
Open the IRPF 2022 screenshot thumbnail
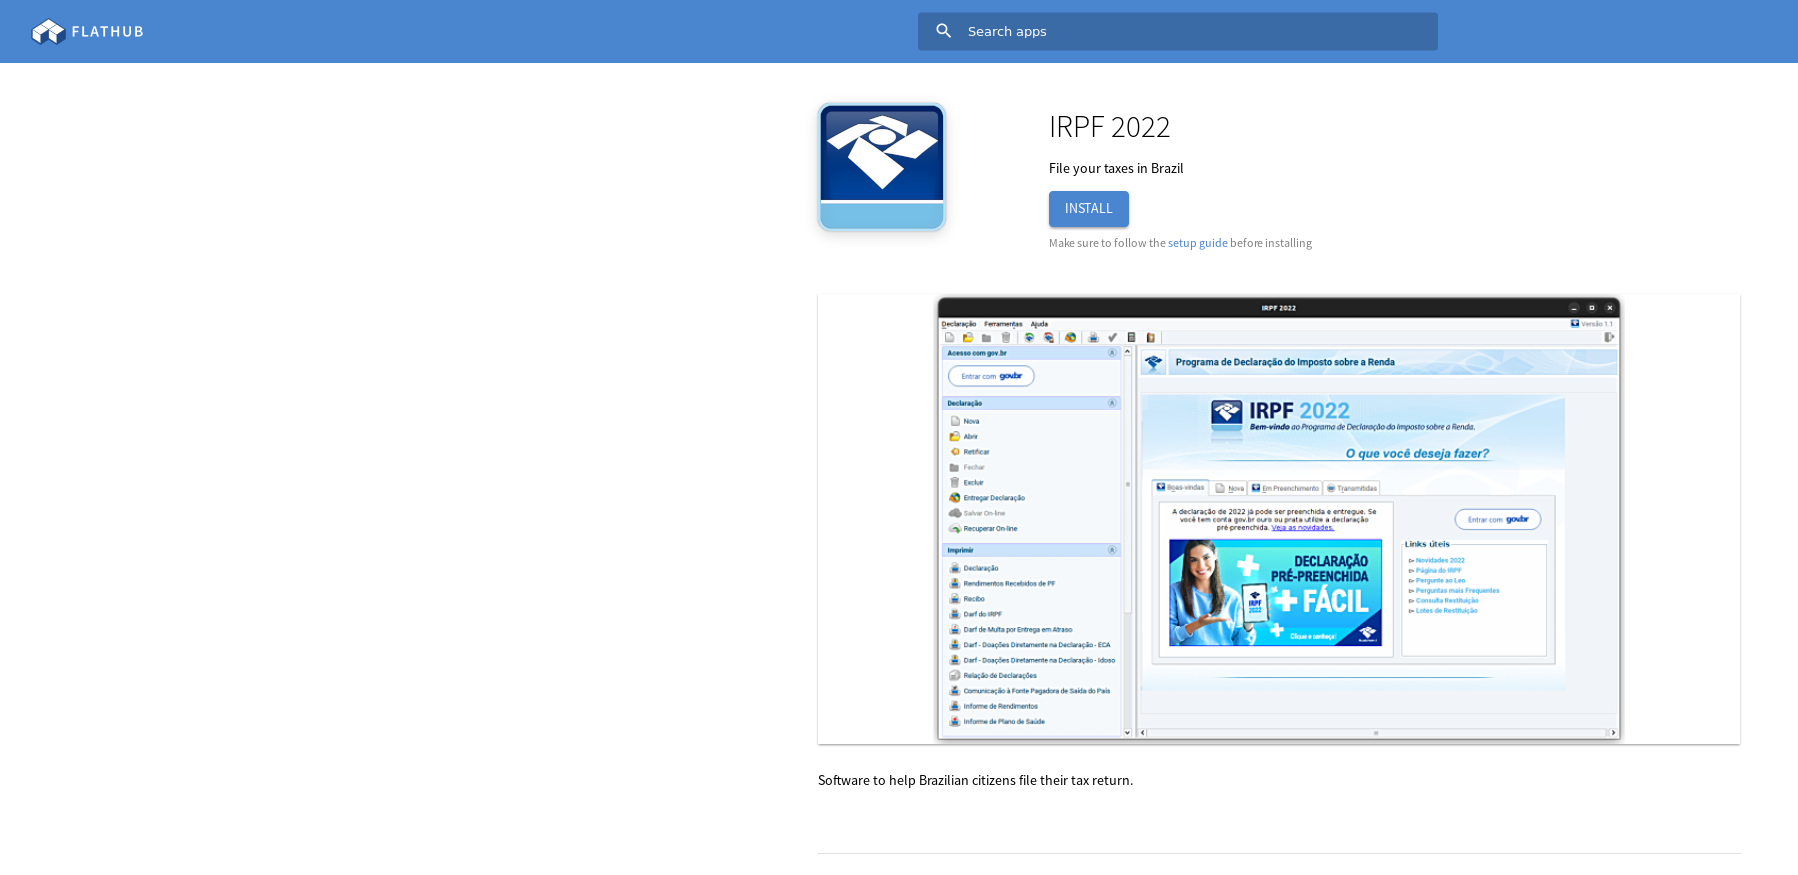click(x=1278, y=519)
